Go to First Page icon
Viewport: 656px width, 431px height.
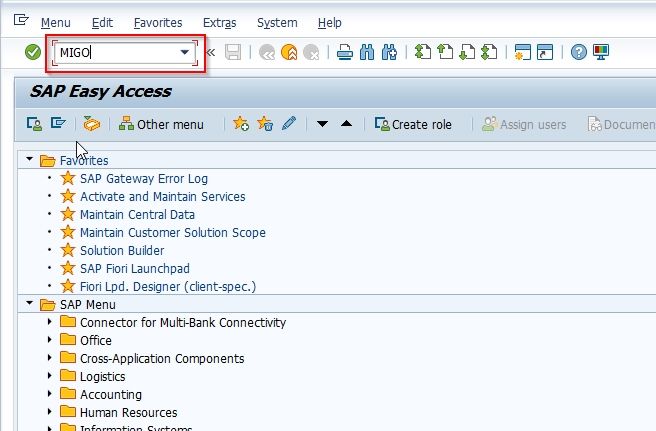coord(423,52)
